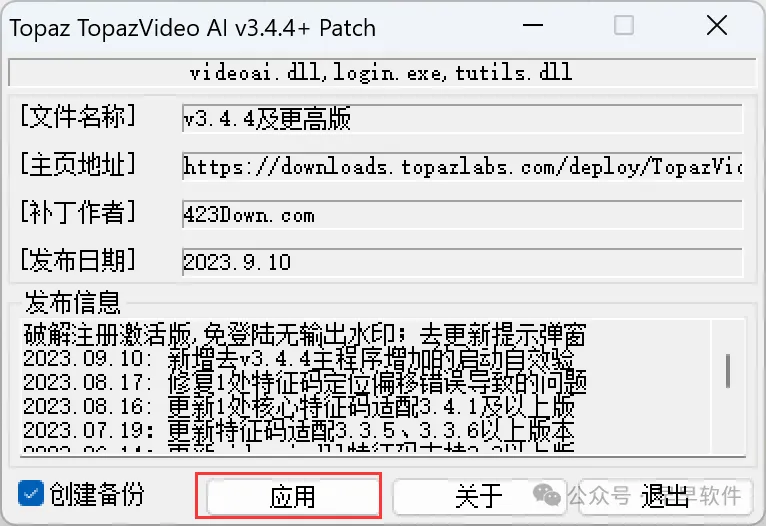
Task: Click the 2023.07.19 changelog line
Action: (298, 431)
